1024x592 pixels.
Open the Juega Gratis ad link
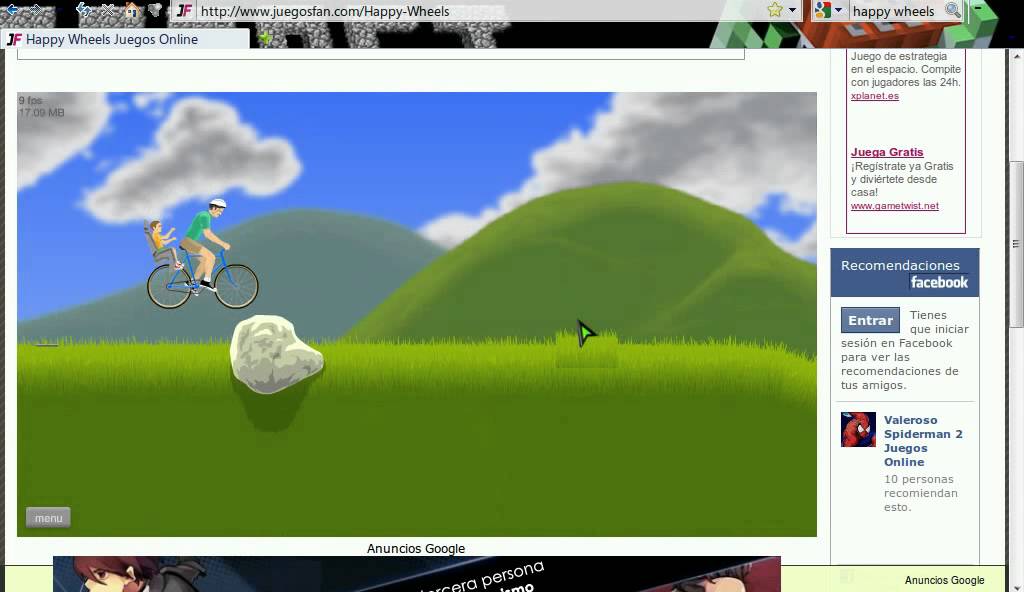pos(887,152)
